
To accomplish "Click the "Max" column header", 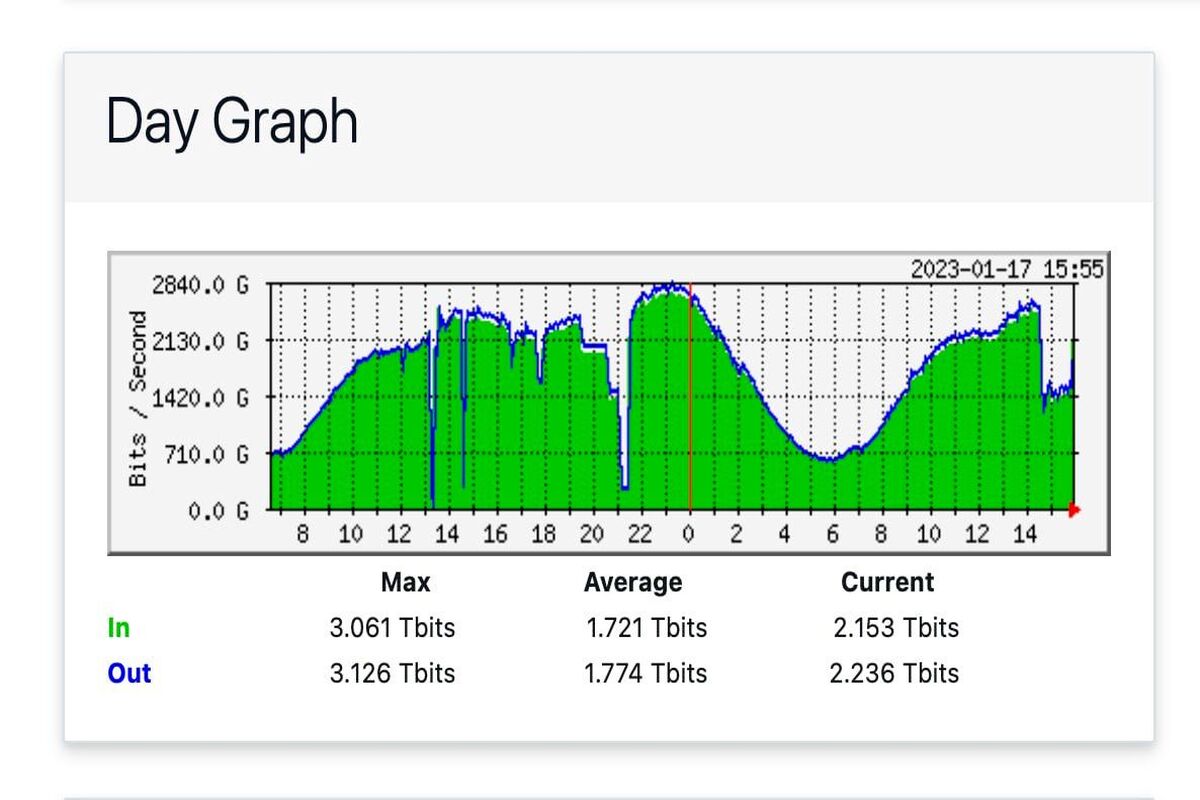I will coord(405,582).
